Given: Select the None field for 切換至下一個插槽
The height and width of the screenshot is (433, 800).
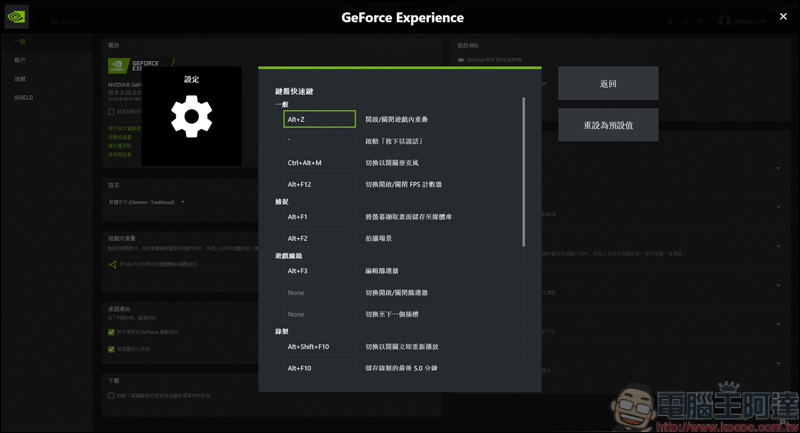Looking at the screenshot, I should [x=319, y=314].
